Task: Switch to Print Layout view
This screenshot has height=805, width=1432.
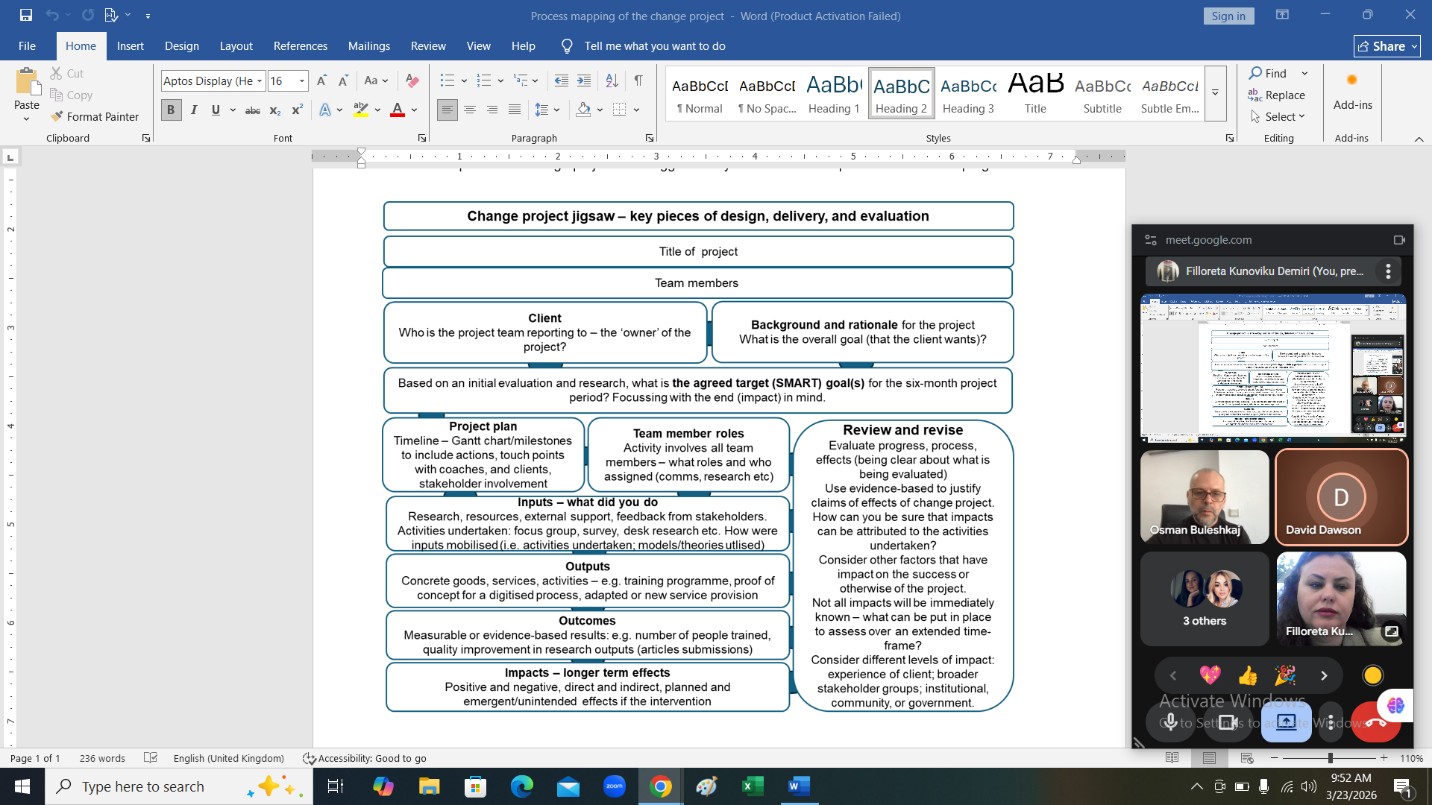Action: coord(1210,758)
